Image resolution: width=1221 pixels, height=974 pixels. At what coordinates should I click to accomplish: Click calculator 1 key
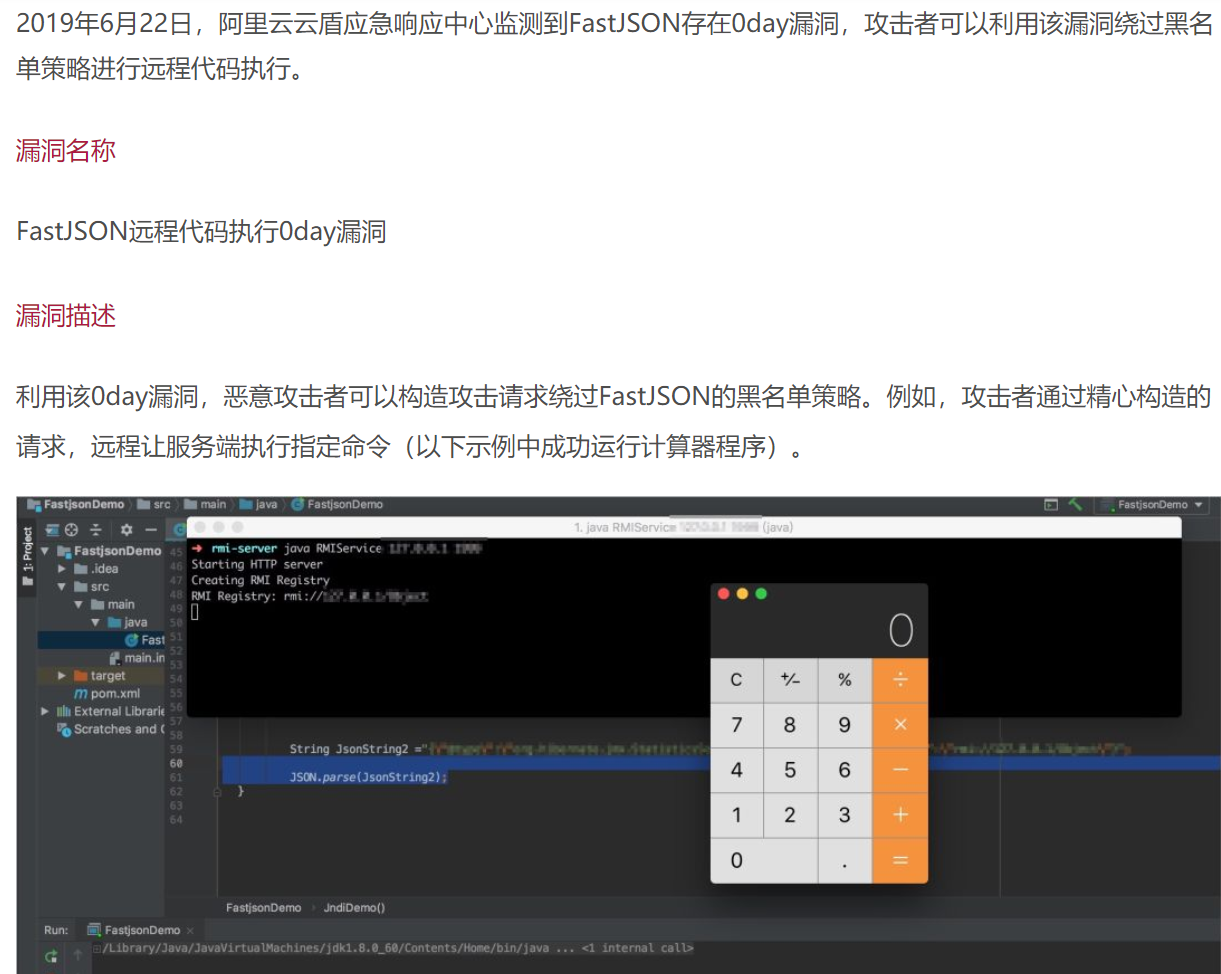[736, 815]
